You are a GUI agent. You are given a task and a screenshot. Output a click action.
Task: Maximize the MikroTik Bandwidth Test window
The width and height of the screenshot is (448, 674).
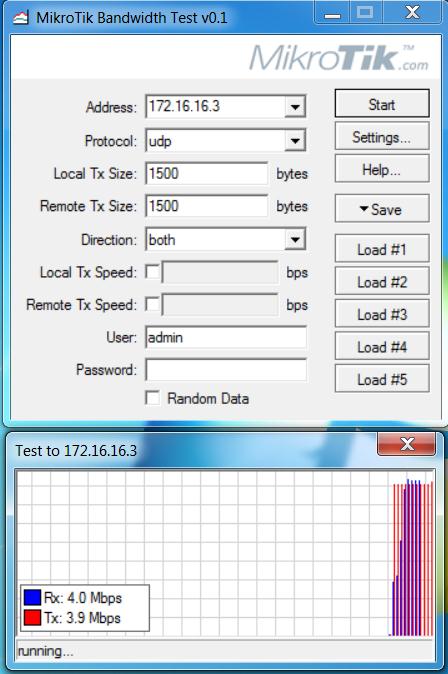pos(365,12)
